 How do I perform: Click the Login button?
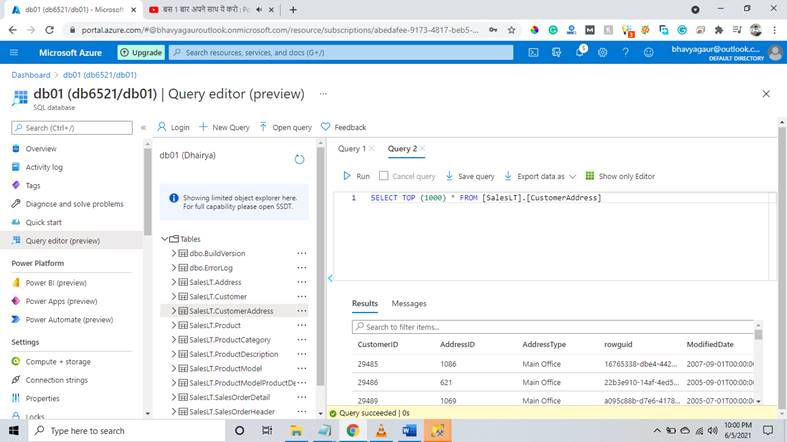pyautogui.click(x=174, y=127)
